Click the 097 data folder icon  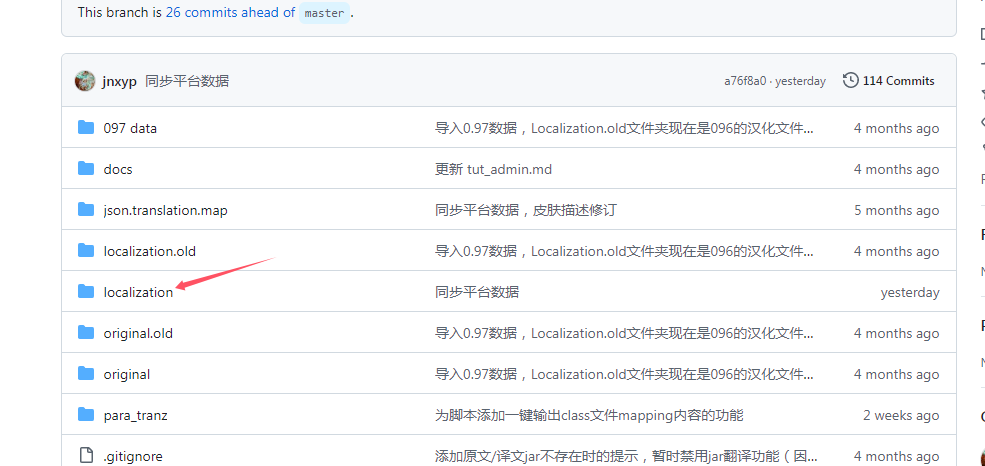point(86,128)
